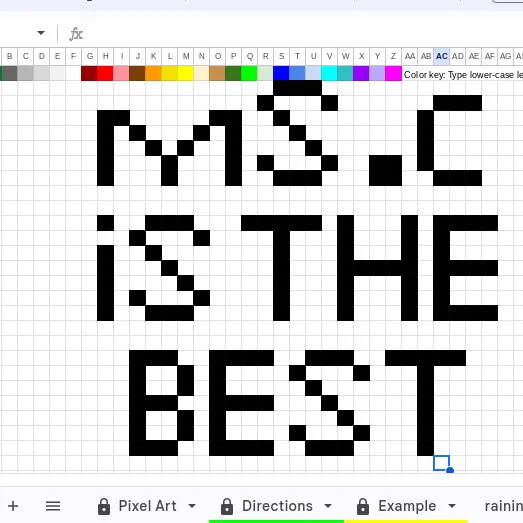523x523 pixels.
Task: Click the blue-outlined selected cell
Action: click(441, 463)
